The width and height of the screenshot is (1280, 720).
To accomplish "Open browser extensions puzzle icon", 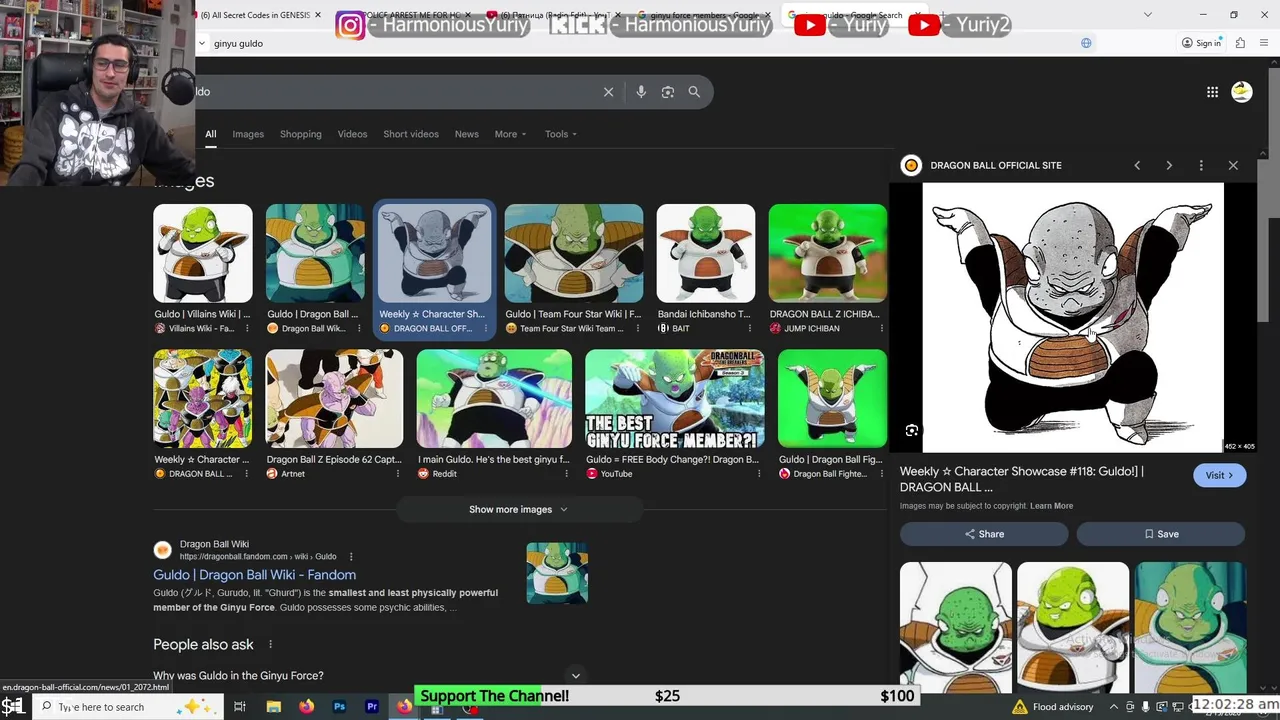I will [1240, 43].
